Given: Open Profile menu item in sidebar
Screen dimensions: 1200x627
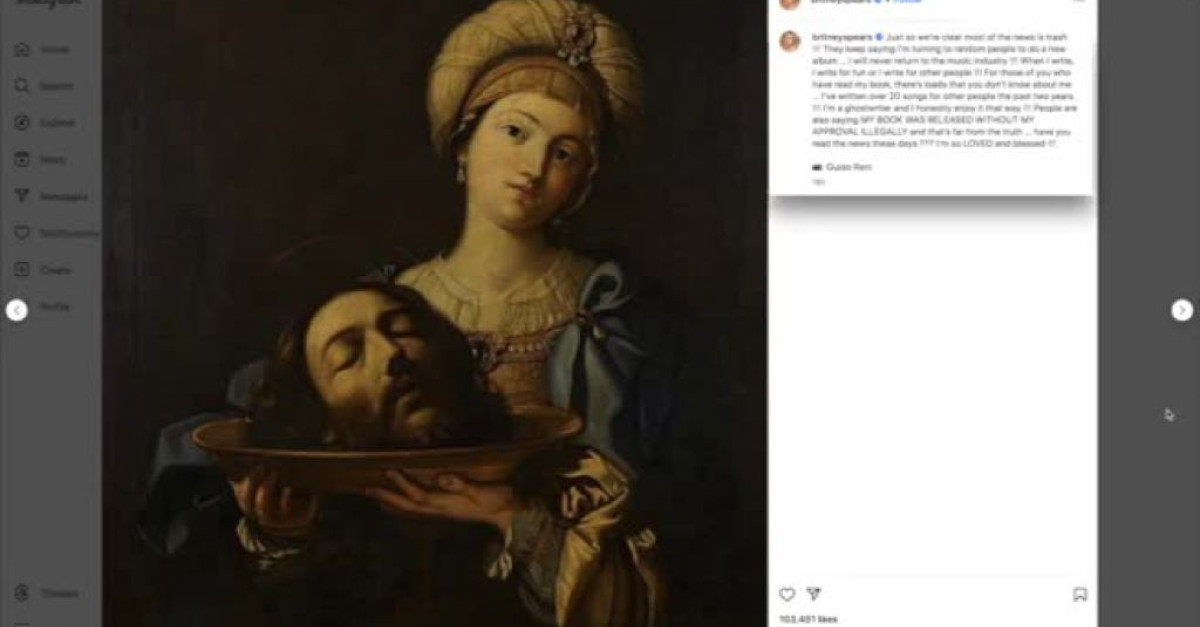Looking at the screenshot, I should 54,306.
